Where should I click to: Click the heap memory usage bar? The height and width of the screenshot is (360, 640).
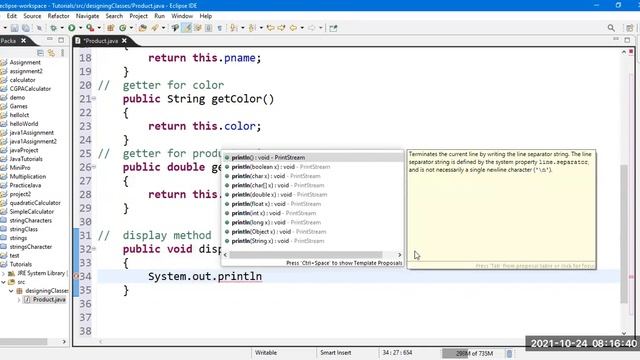[x=473, y=353]
